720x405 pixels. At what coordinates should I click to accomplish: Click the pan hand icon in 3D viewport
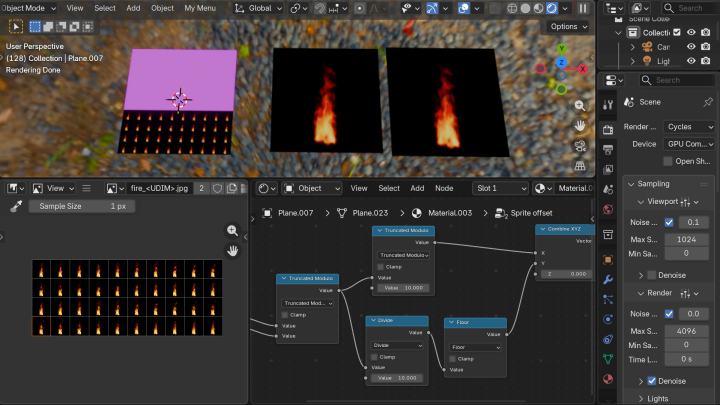click(x=580, y=125)
